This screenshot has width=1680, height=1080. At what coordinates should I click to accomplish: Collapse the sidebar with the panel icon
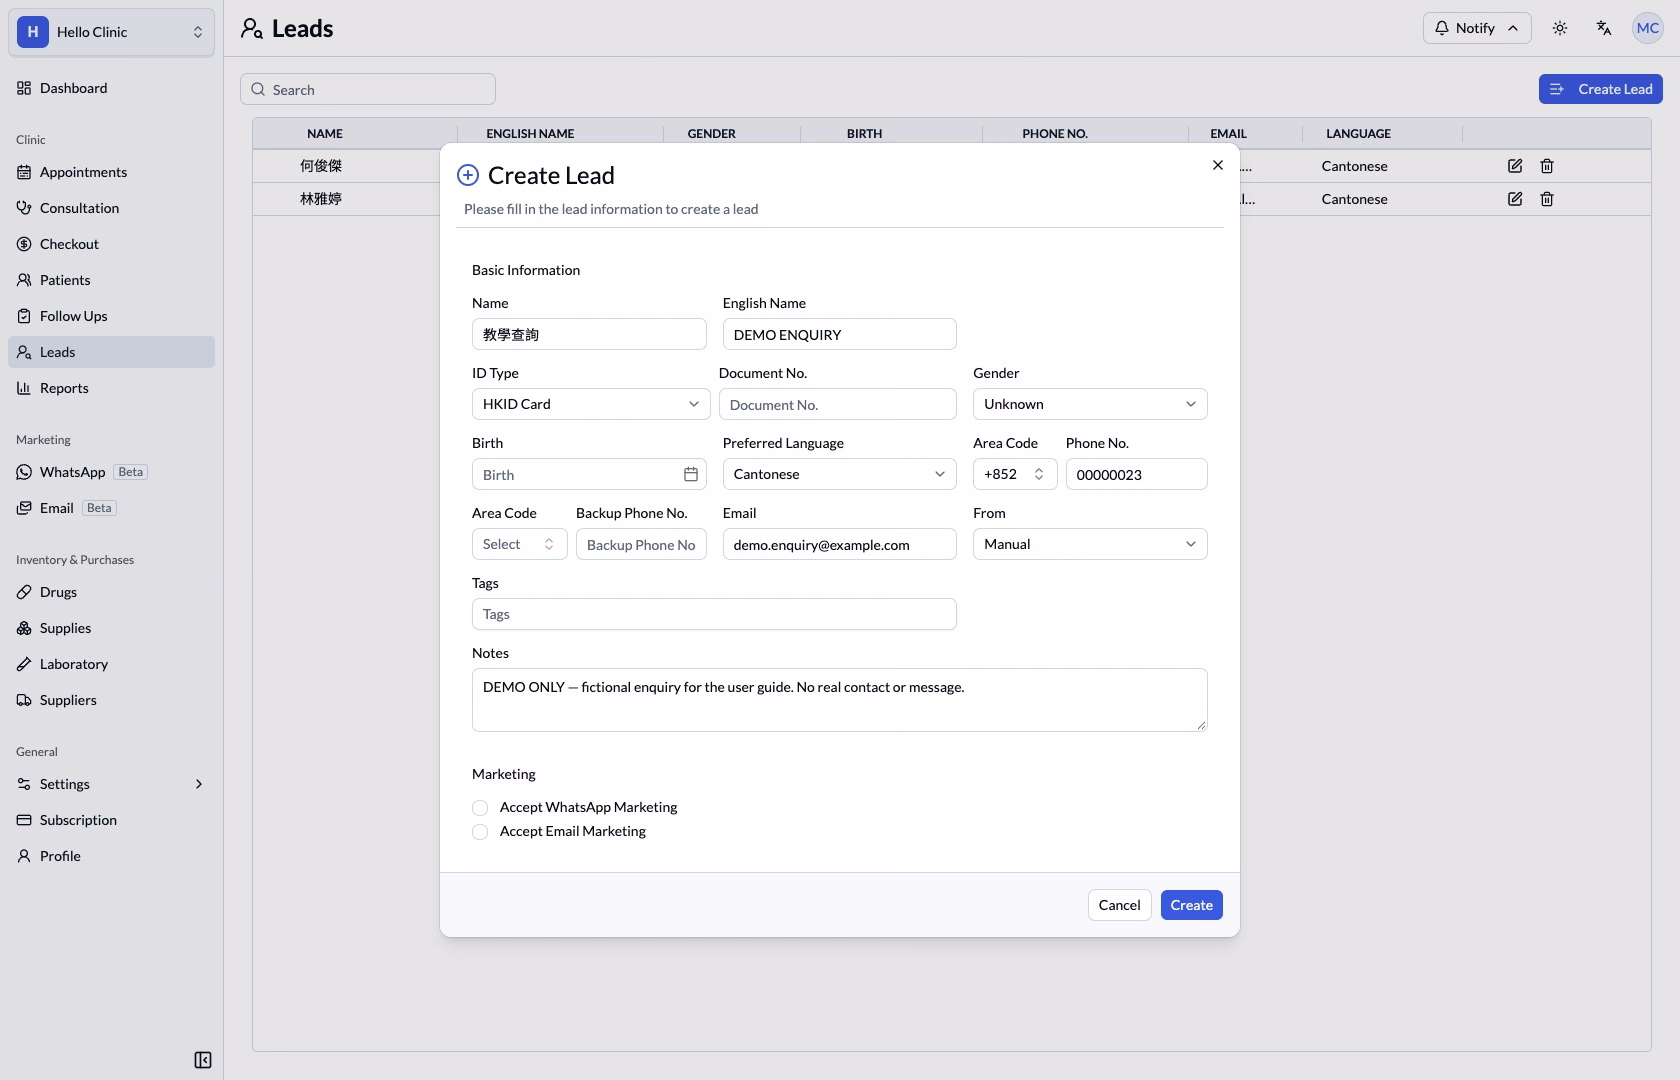203,1060
